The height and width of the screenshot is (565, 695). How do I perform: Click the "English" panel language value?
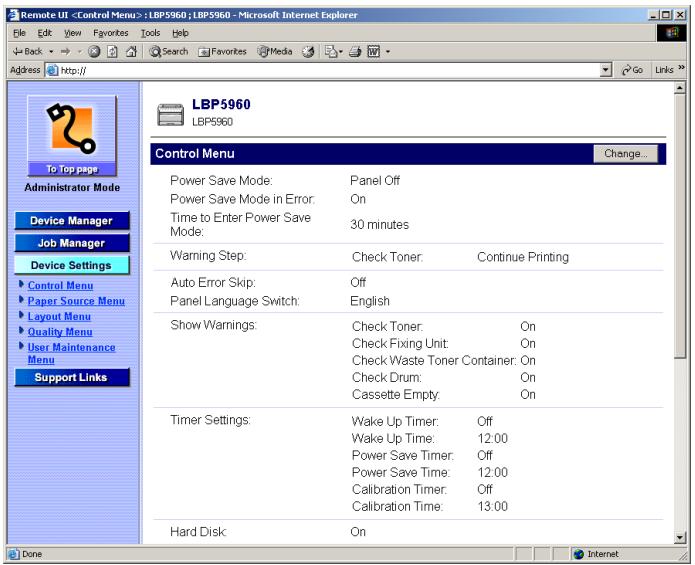coord(370,301)
